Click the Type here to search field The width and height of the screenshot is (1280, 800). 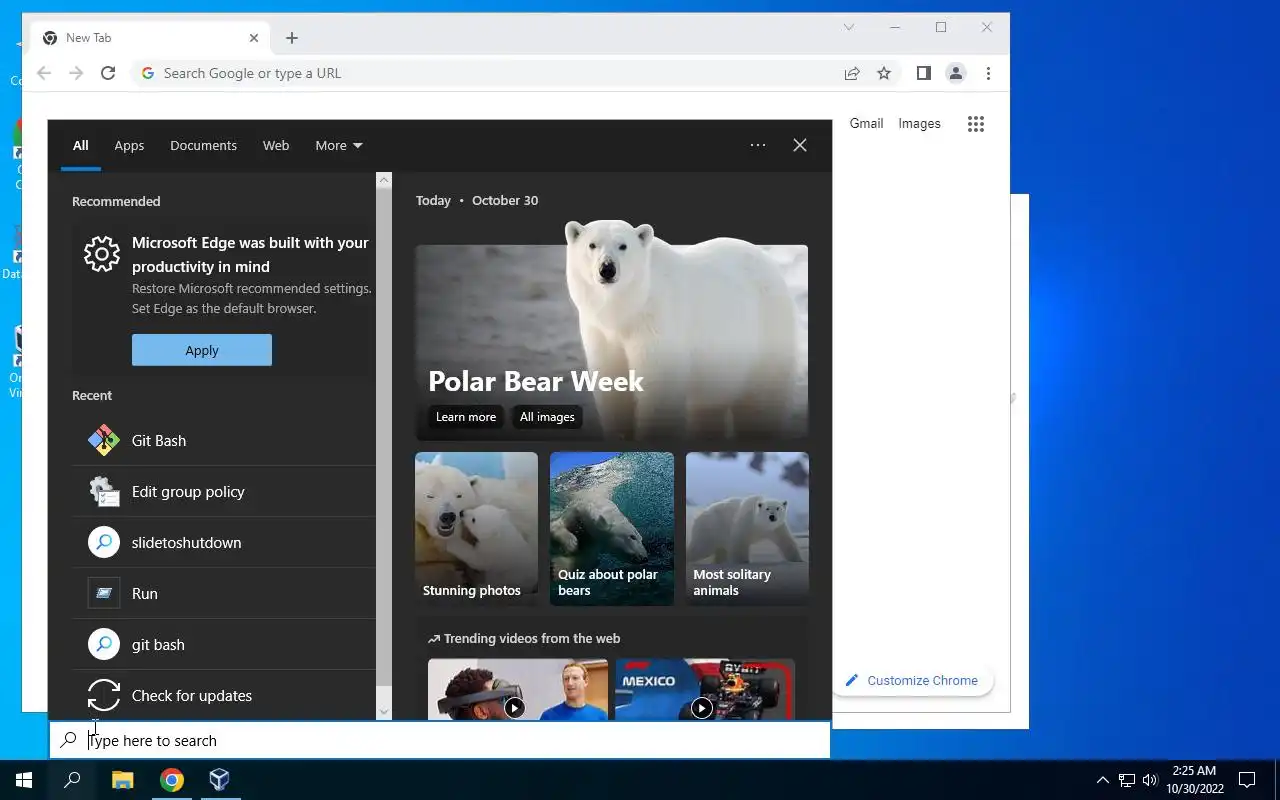point(440,741)
